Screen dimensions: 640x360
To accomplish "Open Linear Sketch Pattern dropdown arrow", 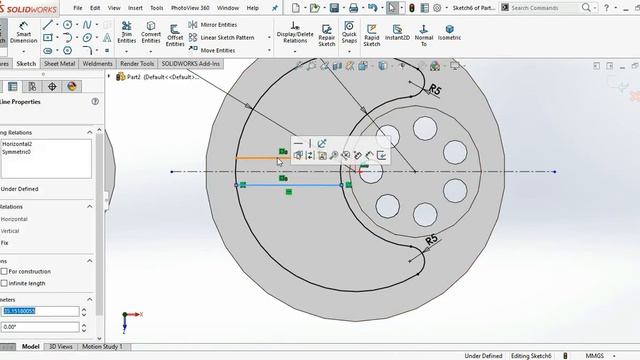I will [269, 38].
